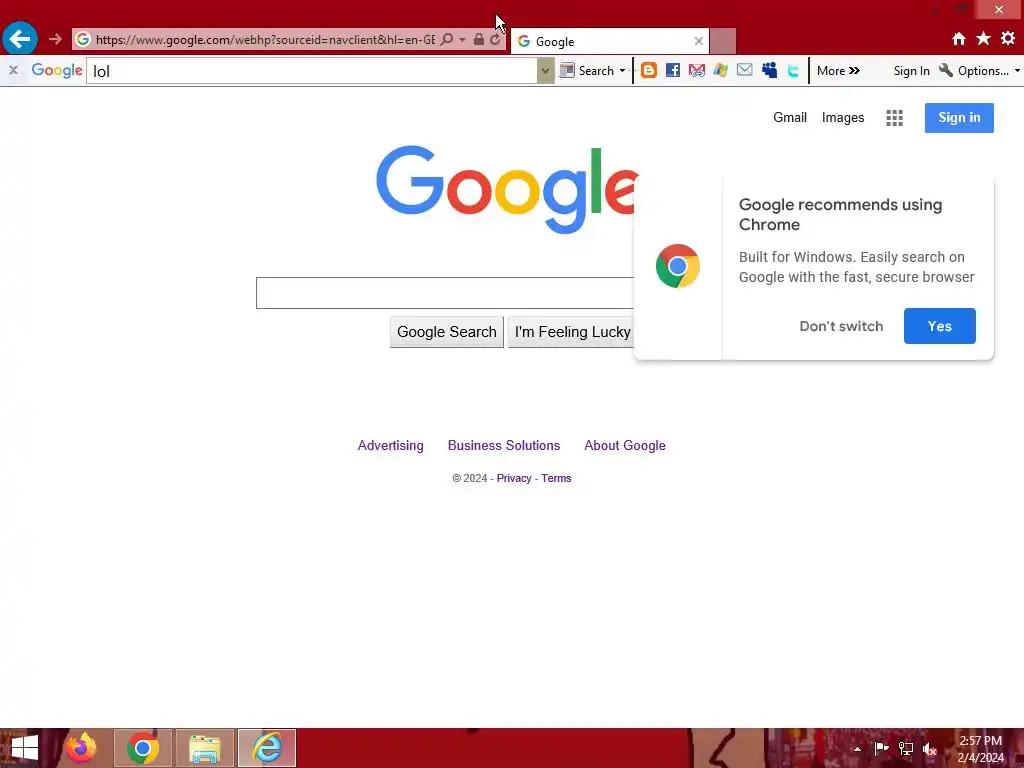Viewport: 1024px width, 768px height.
Task: Click the Home icon in Internet Explorer
Action: pyautogui.click(x=959, y=39)
